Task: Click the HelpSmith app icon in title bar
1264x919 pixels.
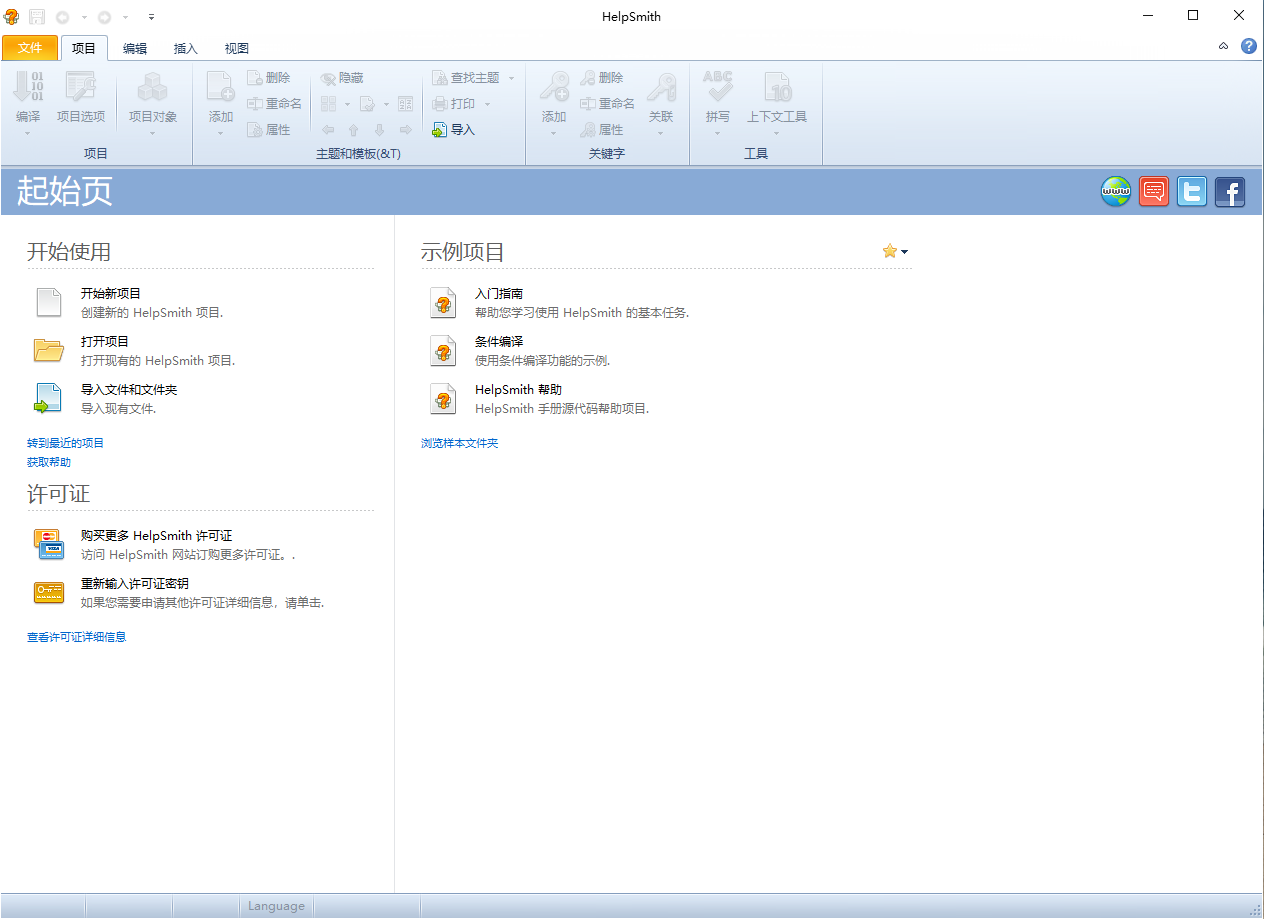Action: click(12, 17)
